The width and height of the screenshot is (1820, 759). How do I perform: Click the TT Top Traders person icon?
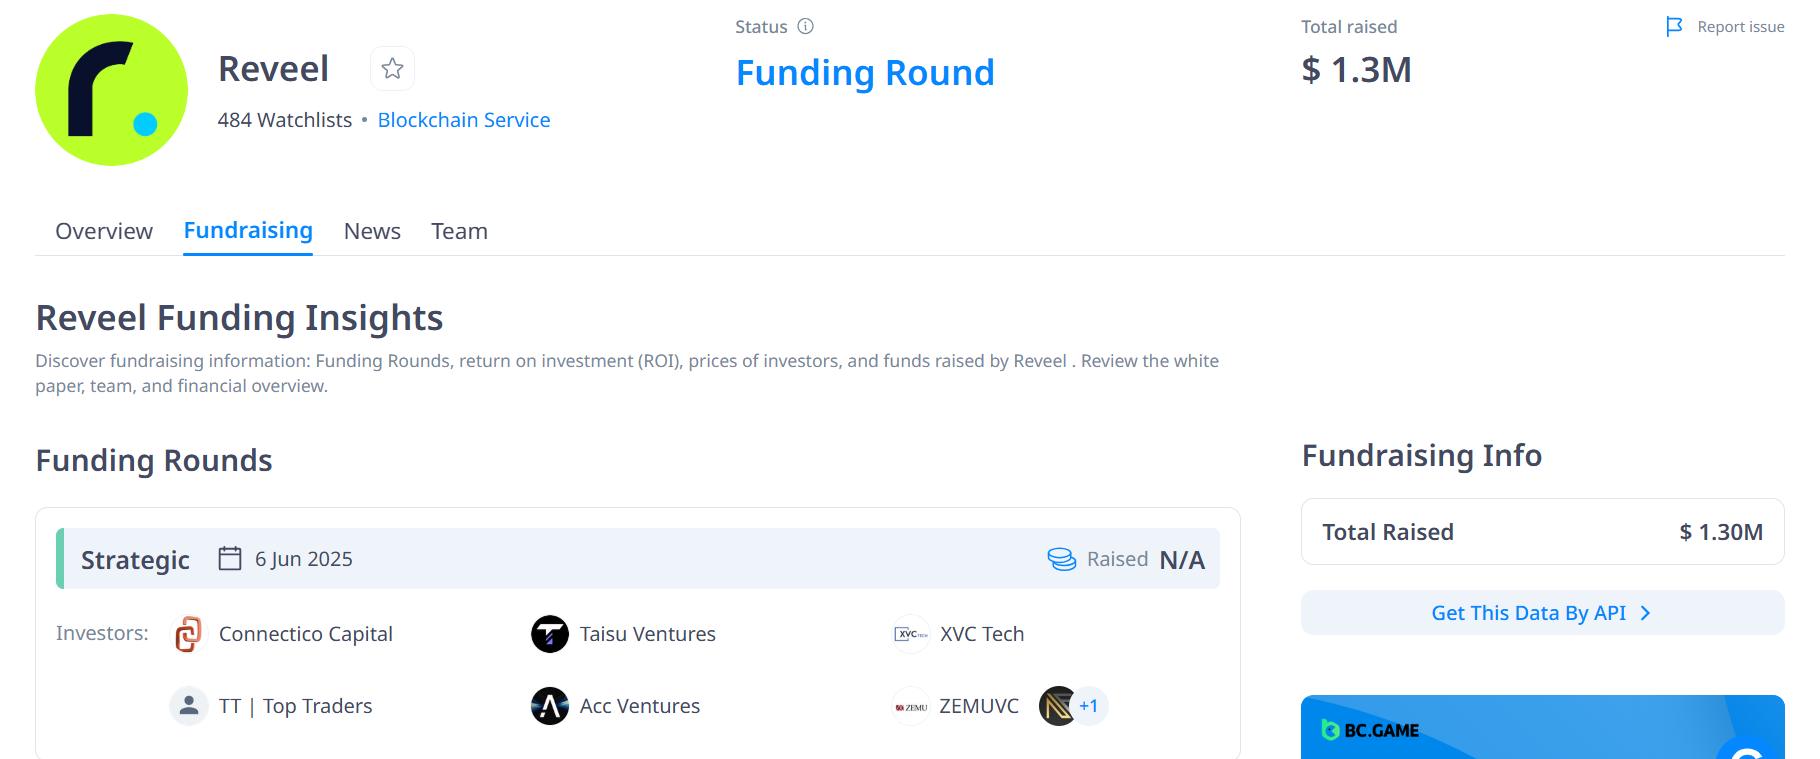(189, 706)
